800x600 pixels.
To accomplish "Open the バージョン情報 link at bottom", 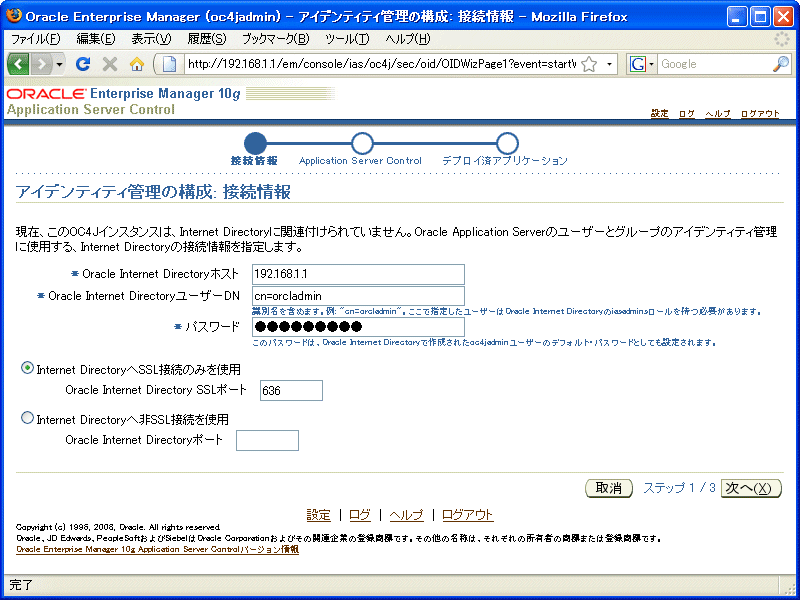I will [x=157, y=549].
